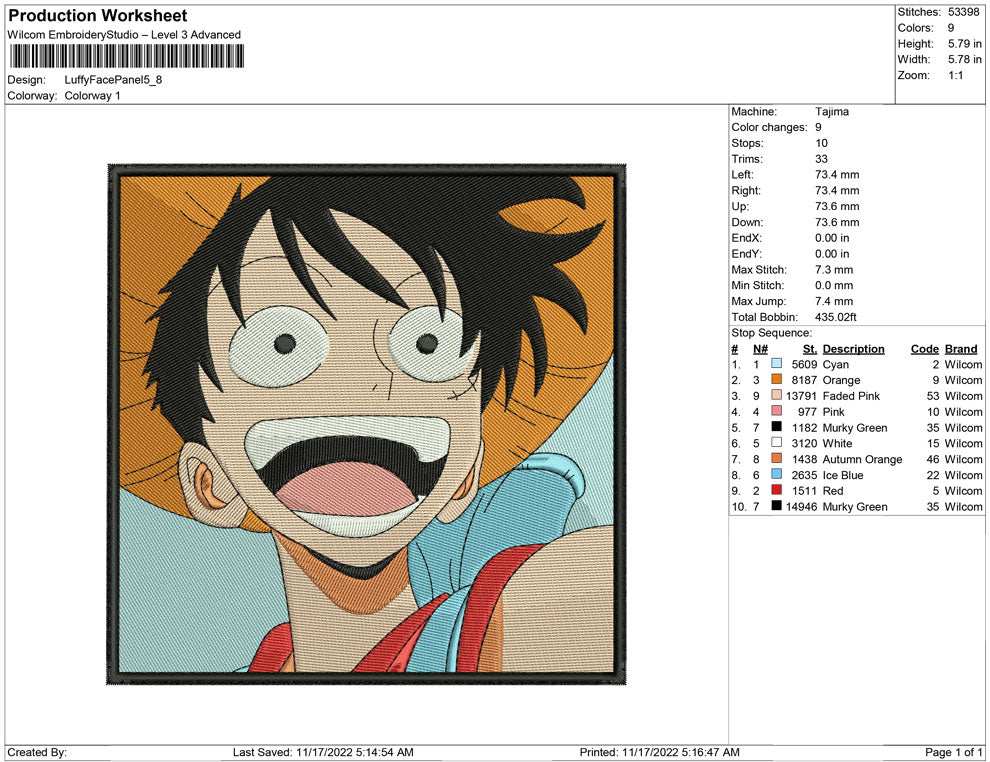Click the 'N#' column header
The image size is (990, 762).
tap(760, 349)
